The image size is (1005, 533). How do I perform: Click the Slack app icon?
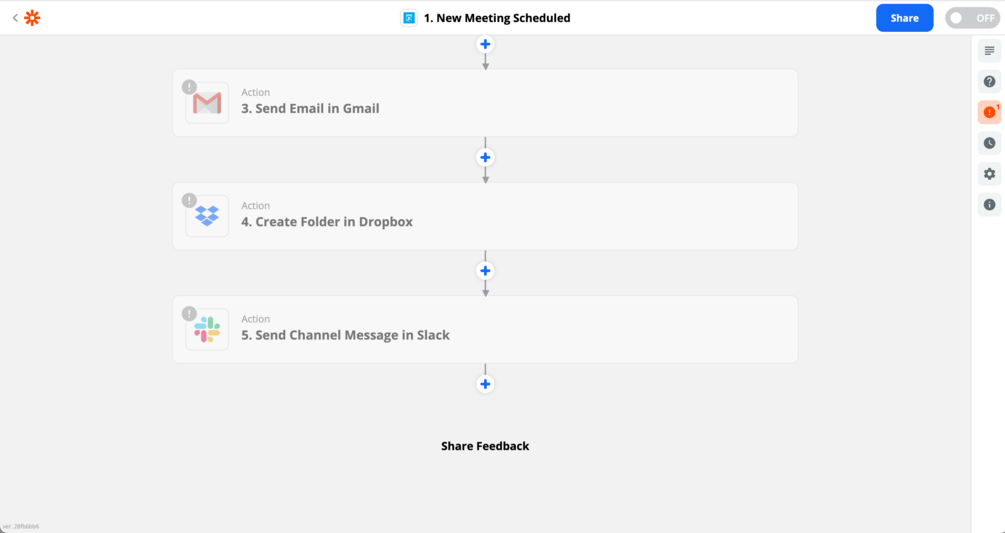[207, 329]
